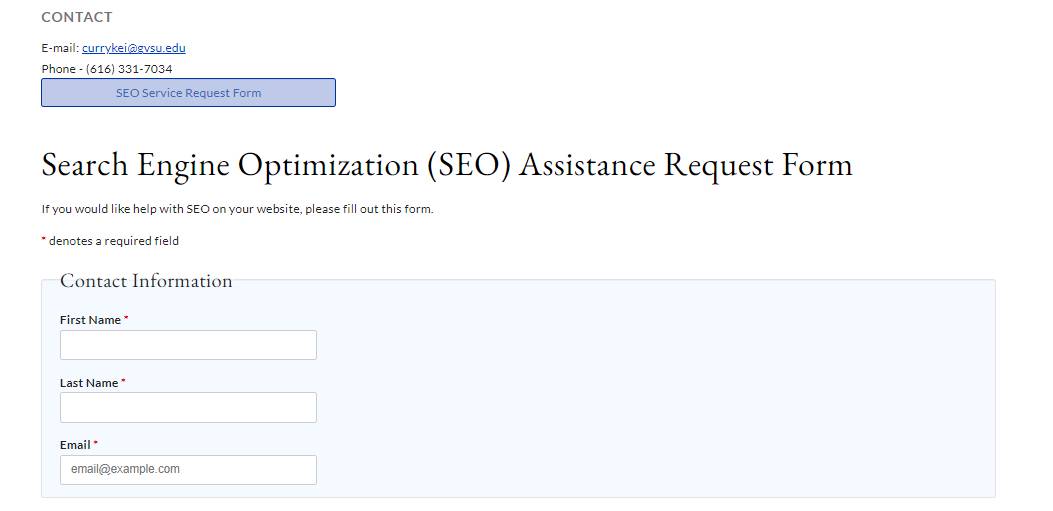Click the SEO Service Request Form button

188,93
